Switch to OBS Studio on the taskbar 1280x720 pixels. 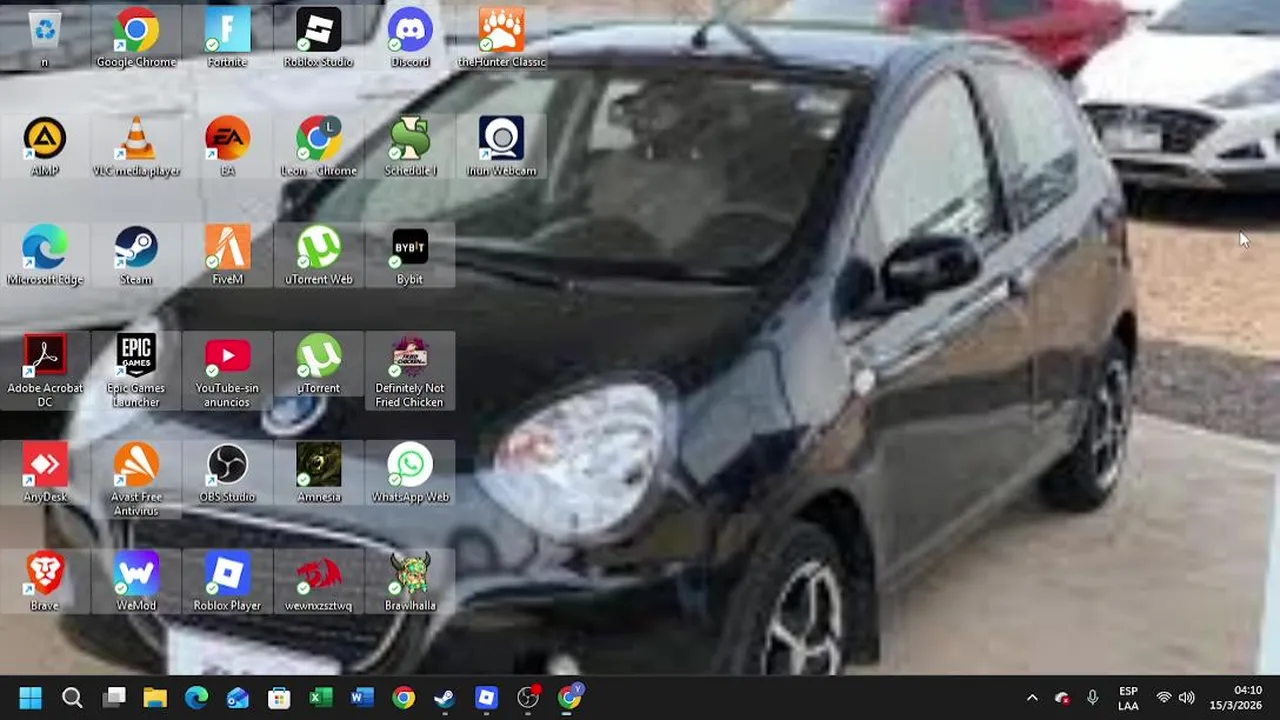[x=528, y=697]
